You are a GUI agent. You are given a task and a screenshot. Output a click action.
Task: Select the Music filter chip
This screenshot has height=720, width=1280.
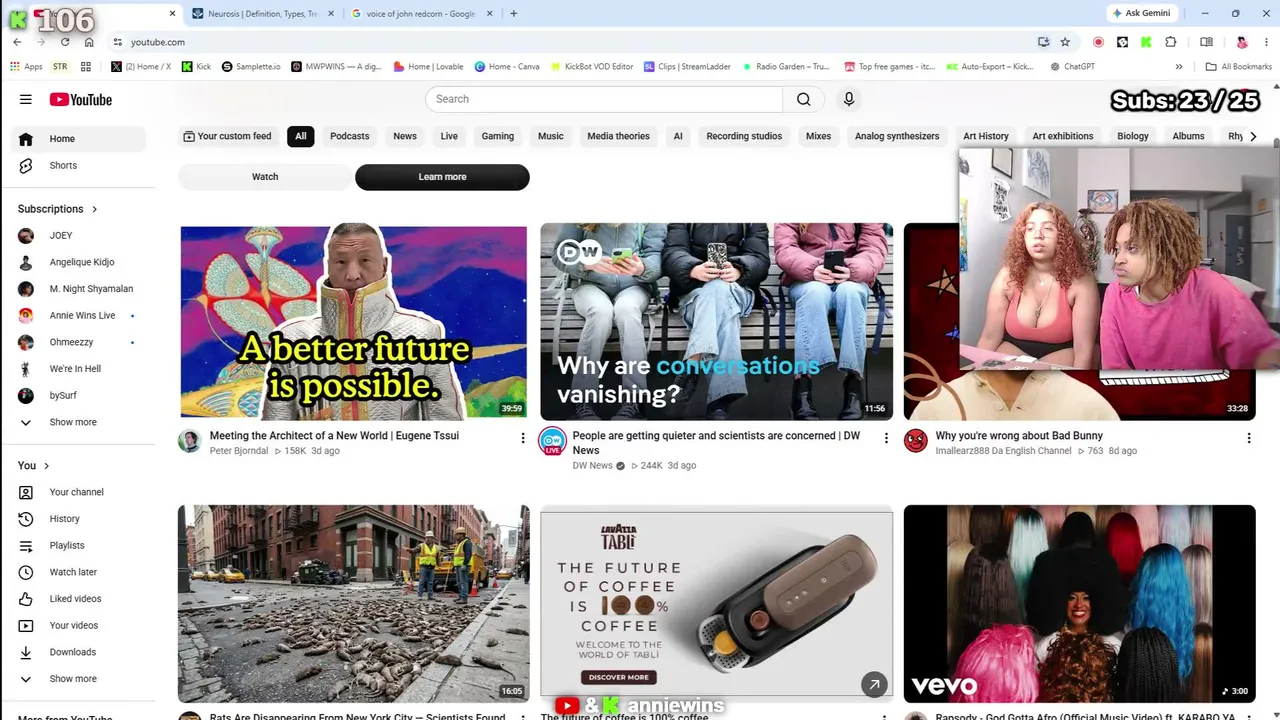pyautogui.click(x=551, y=136)
